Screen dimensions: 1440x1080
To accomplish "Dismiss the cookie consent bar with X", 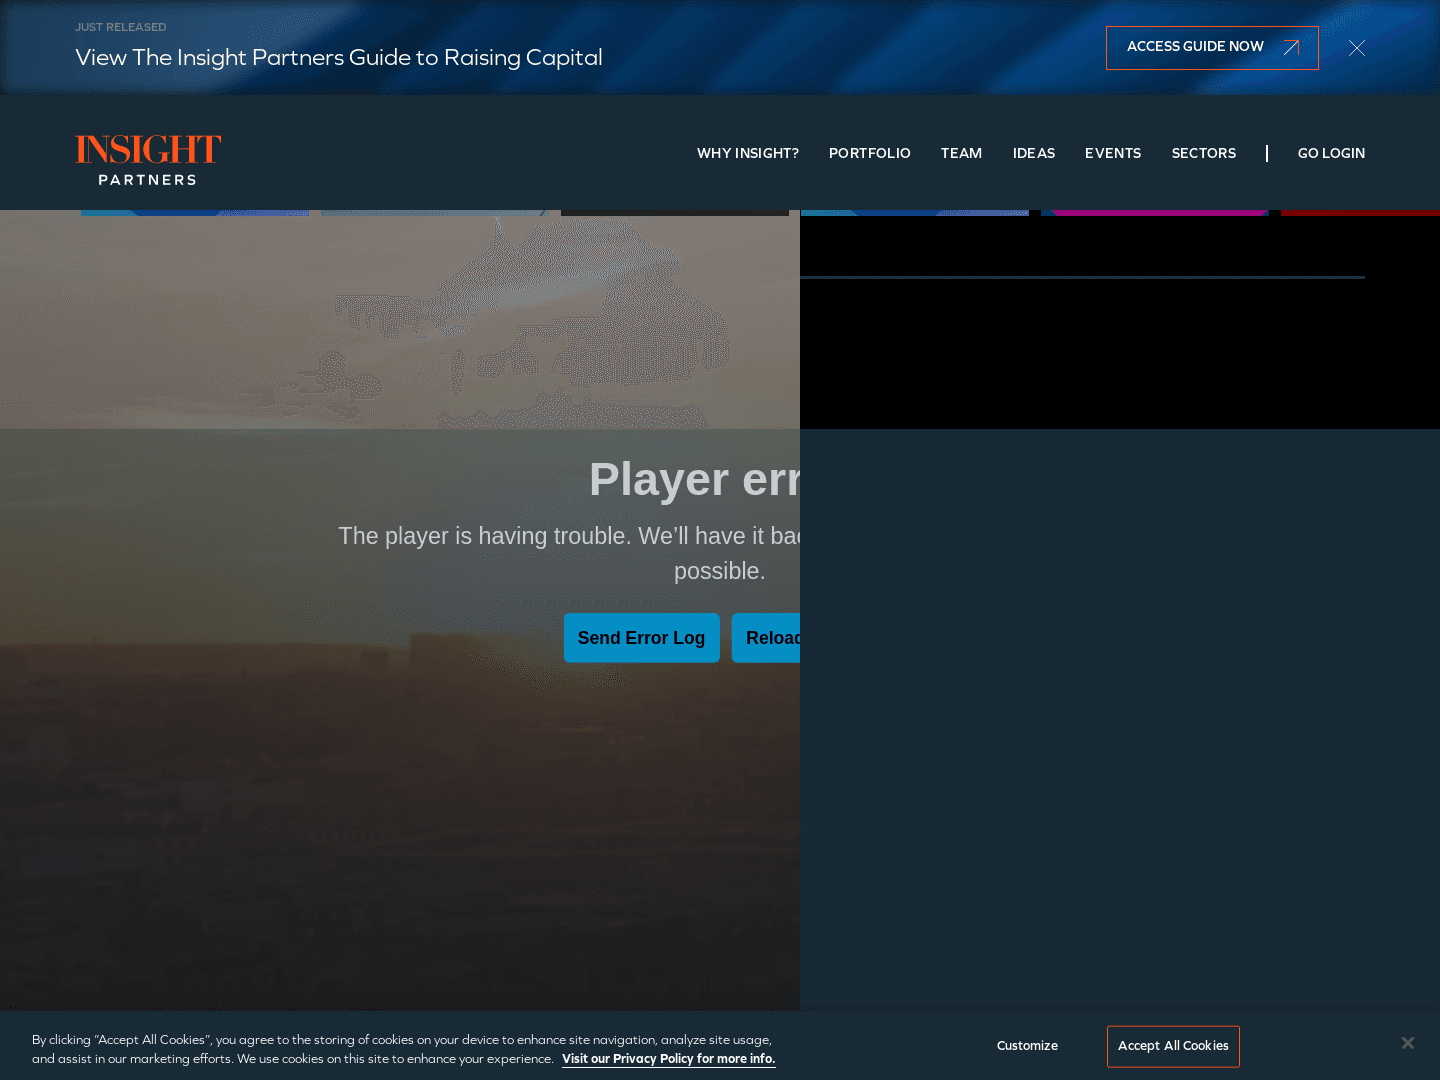I will point(1407,1043).
